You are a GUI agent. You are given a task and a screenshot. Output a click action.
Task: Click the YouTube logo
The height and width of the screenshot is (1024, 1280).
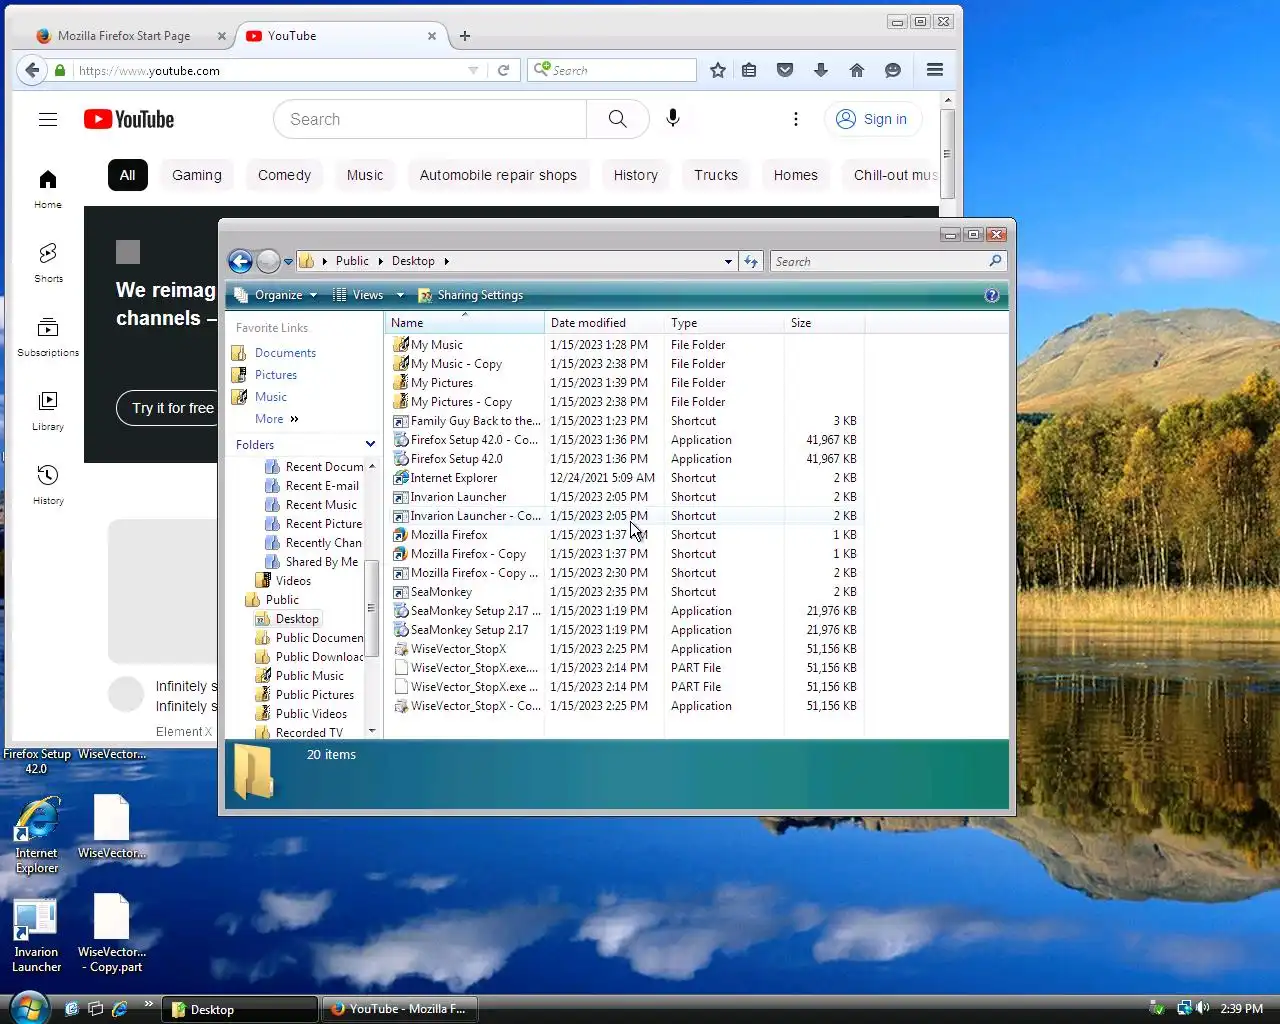pyautogui.click(x=129, y=119)
